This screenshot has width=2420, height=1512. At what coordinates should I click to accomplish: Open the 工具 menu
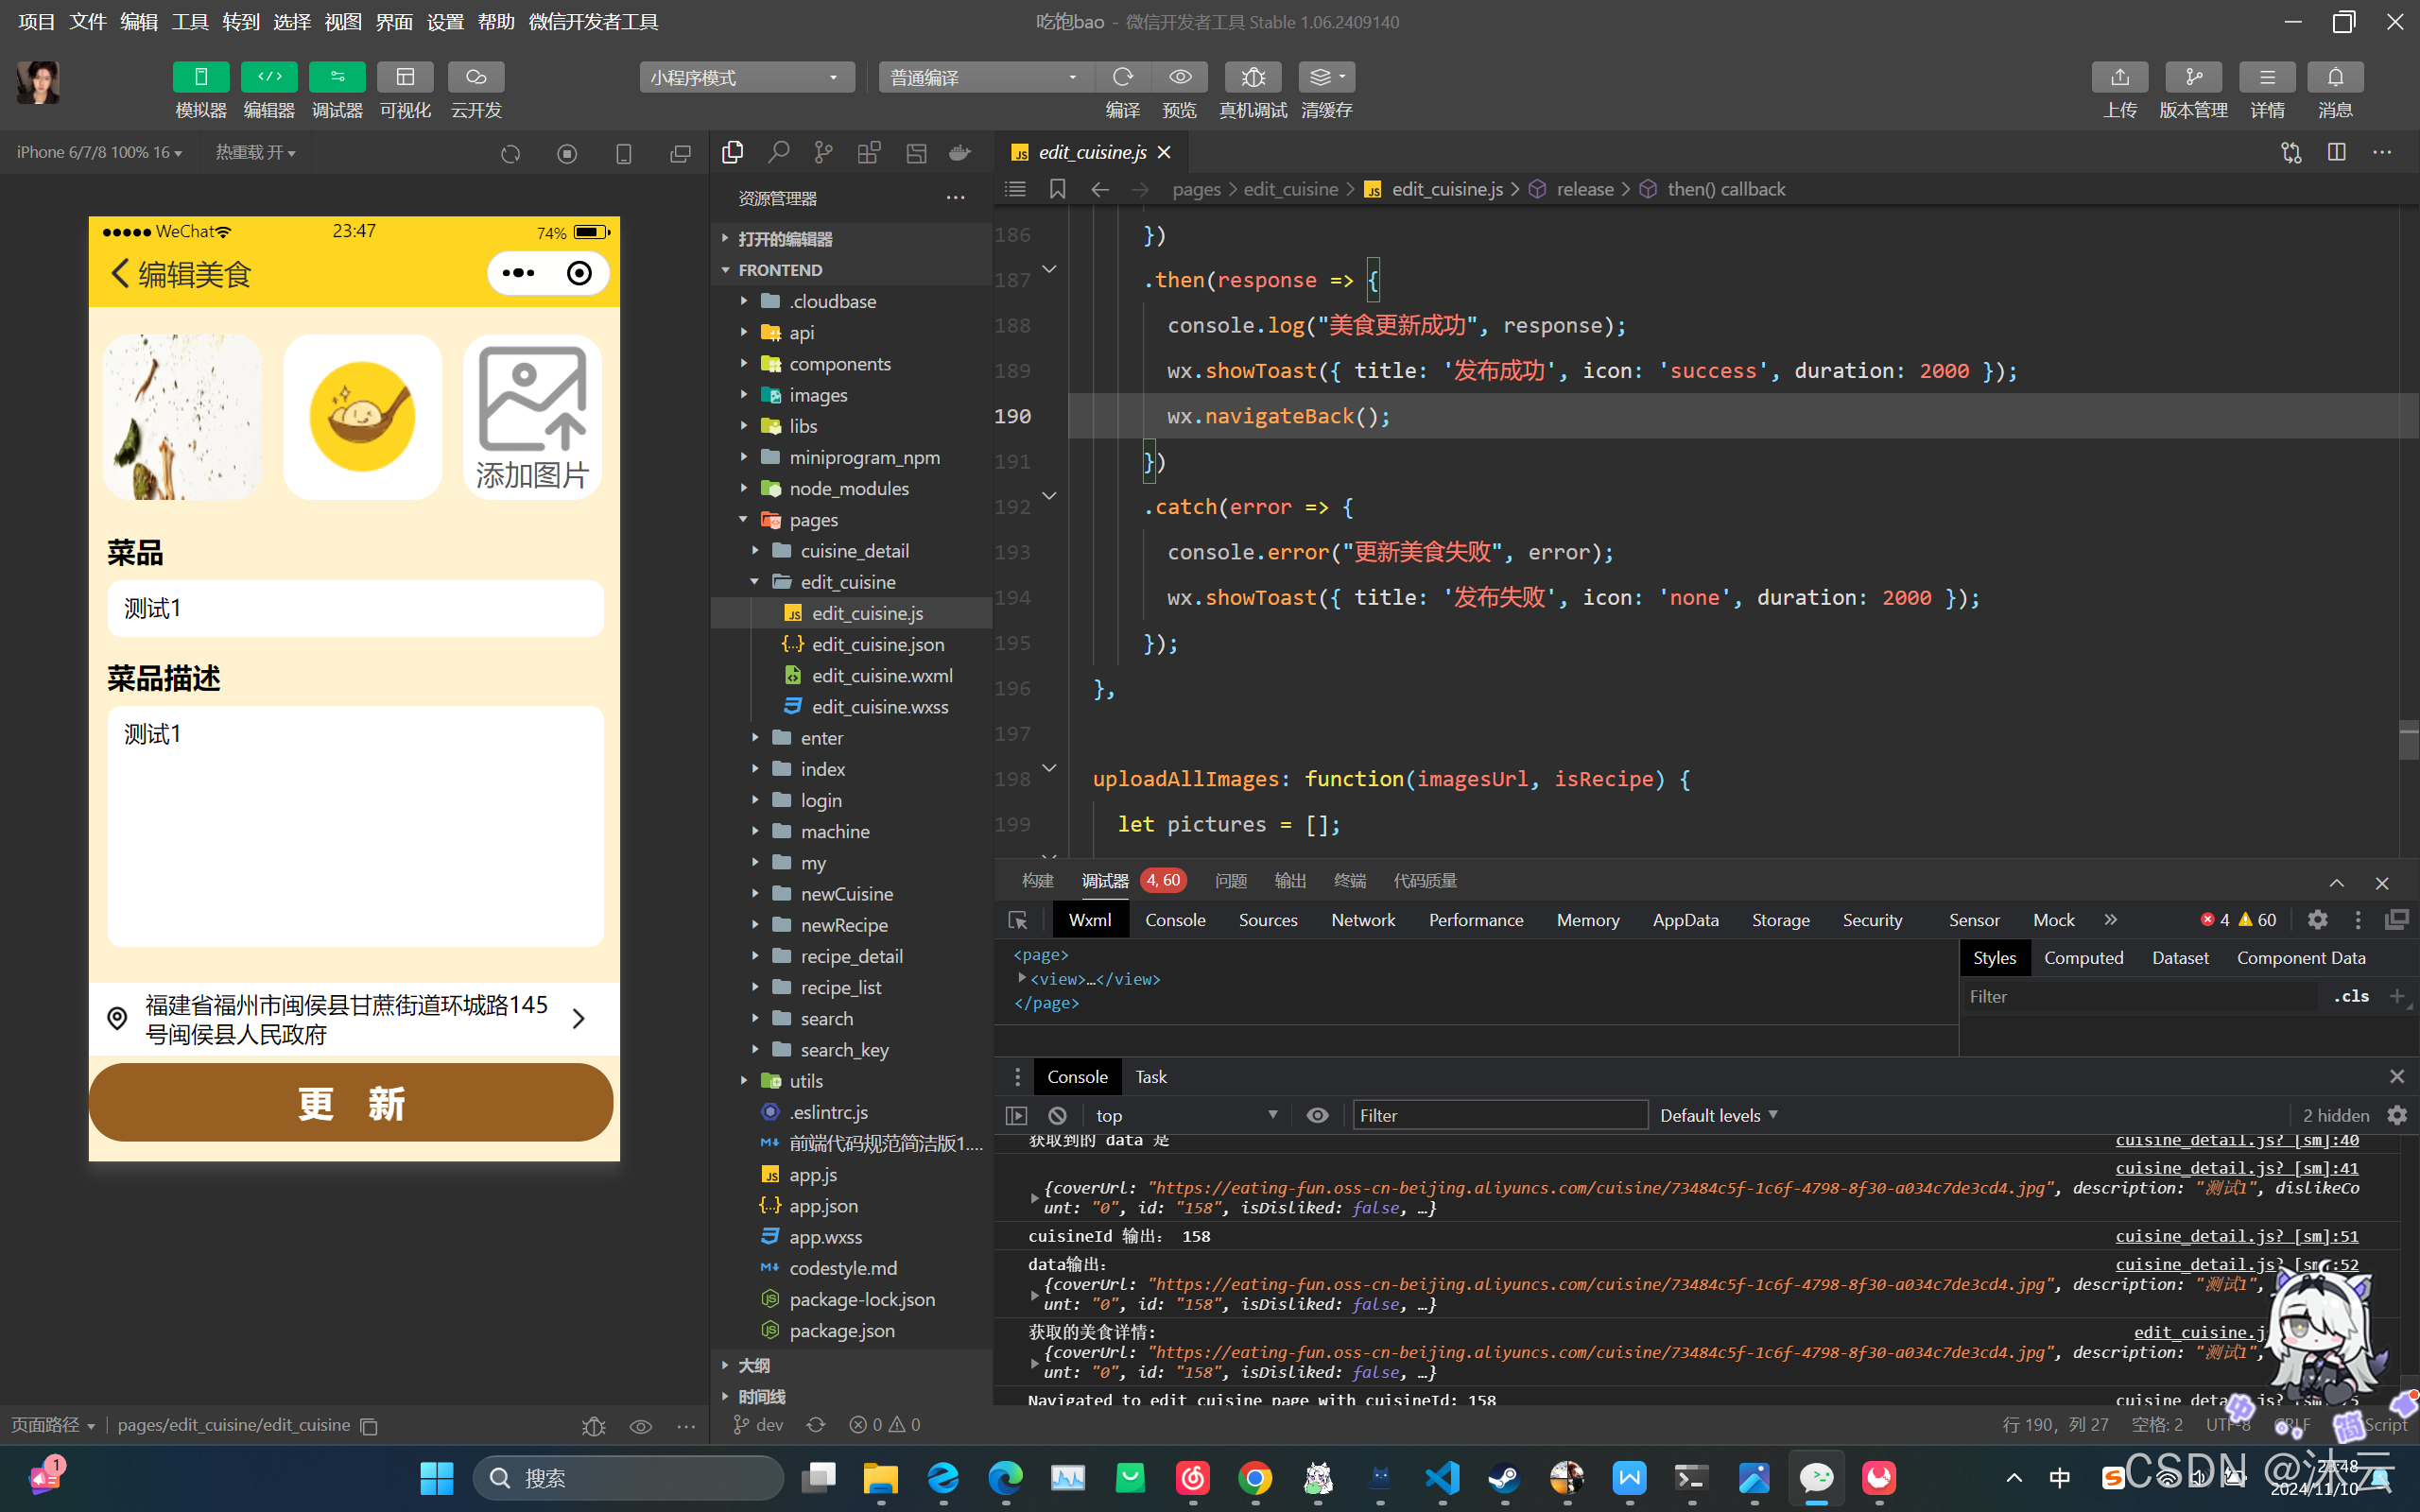tap(190, 21)
